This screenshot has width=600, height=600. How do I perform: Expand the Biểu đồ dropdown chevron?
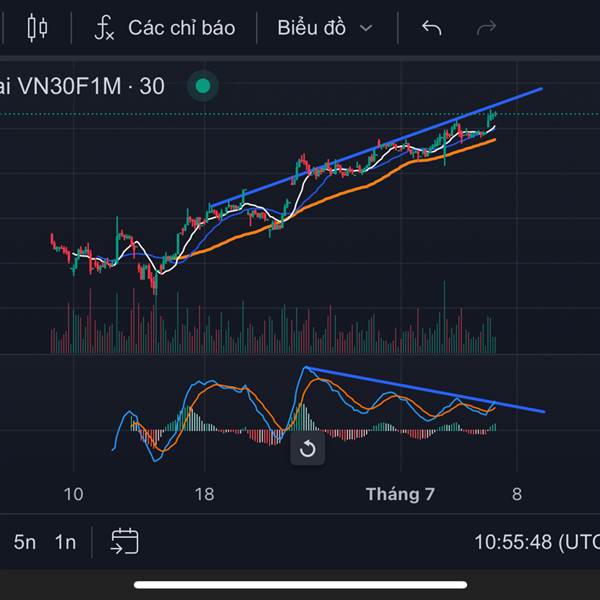[366, 28]
